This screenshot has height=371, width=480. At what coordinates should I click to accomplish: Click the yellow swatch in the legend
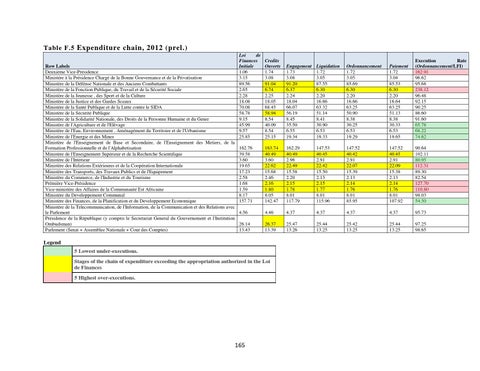58,264
